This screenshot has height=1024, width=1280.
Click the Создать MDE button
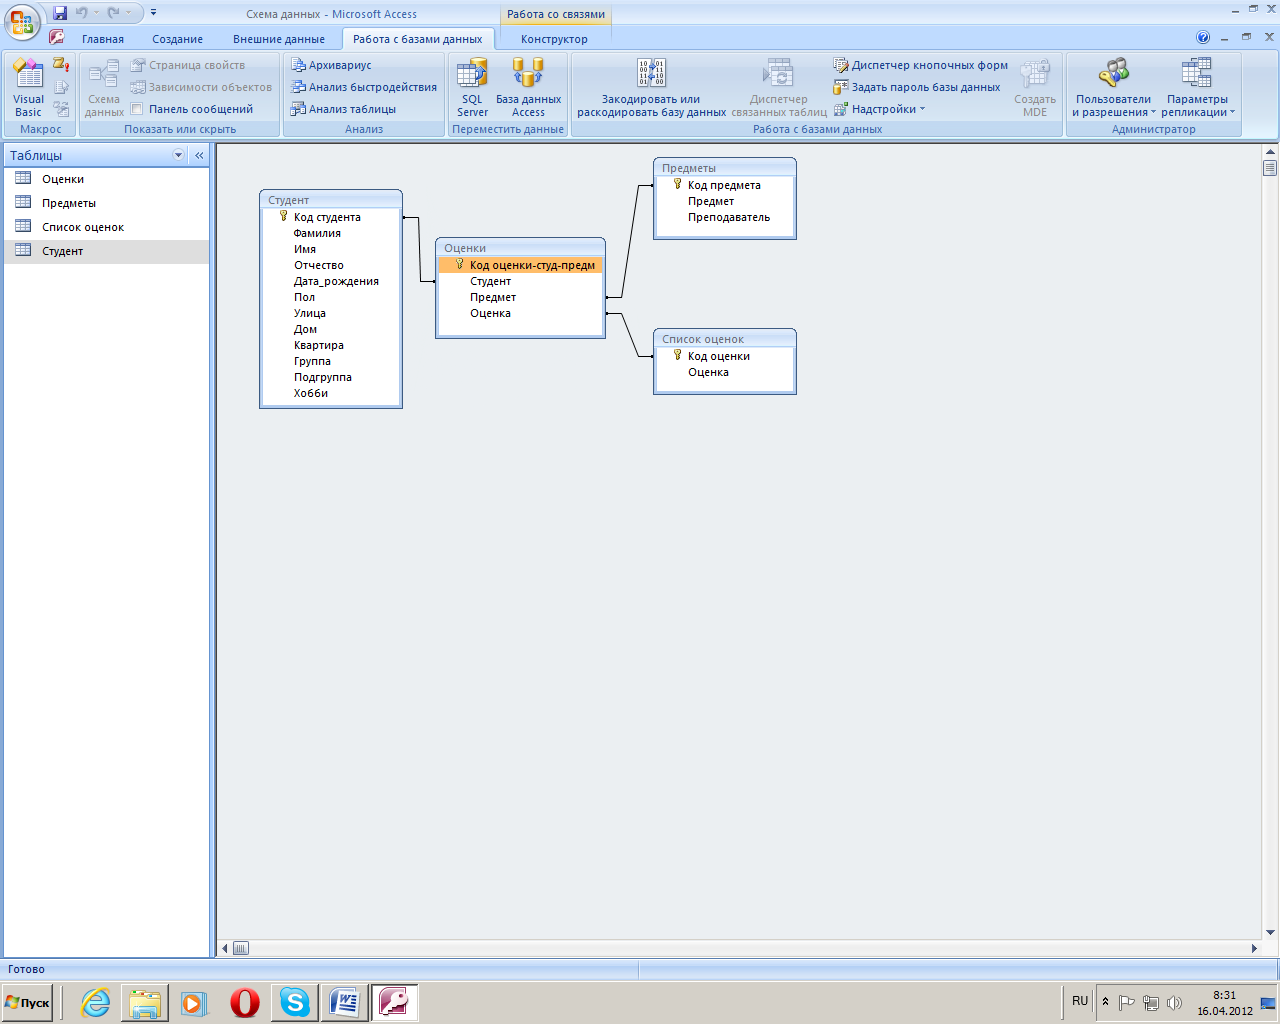point(1035,87)
